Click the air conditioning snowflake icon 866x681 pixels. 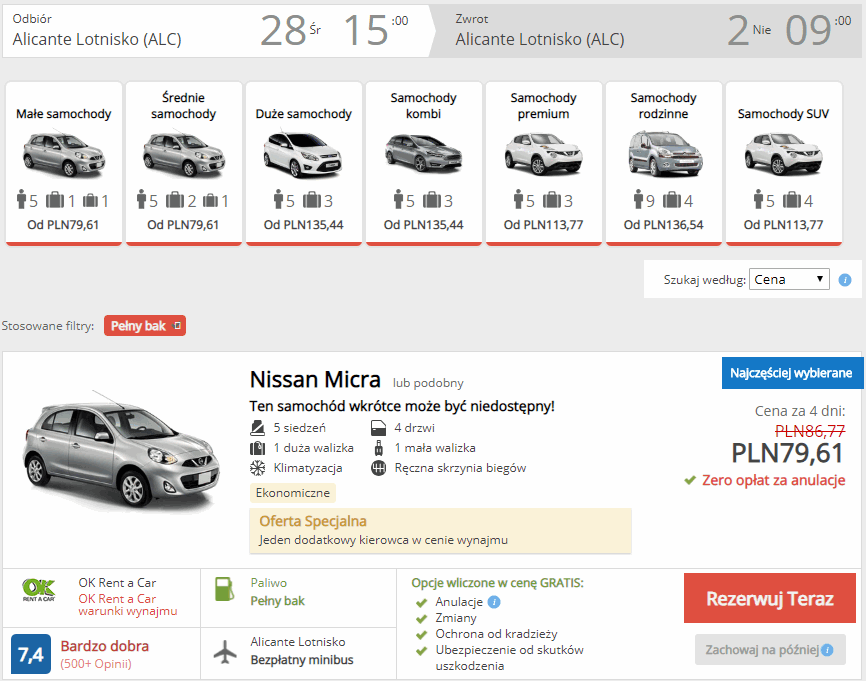click(257, 467)
